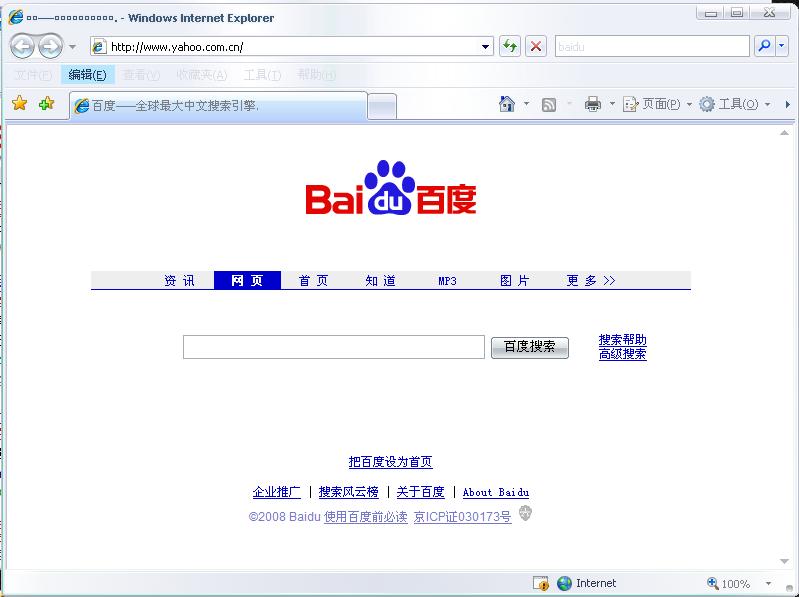Expand command bar overflow chevron
Image resolution: width=799 pixels, height=597 pixels.
click(x=787, y=104)
